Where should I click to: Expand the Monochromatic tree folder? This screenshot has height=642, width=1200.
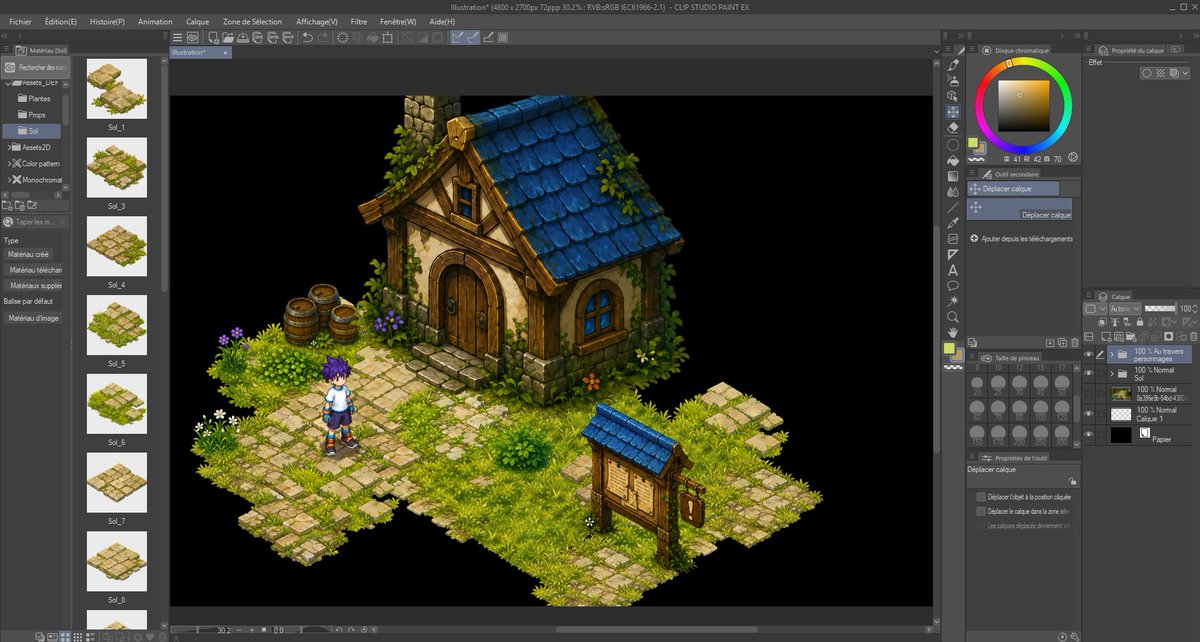pyautogui.click(x=11, y=179)
